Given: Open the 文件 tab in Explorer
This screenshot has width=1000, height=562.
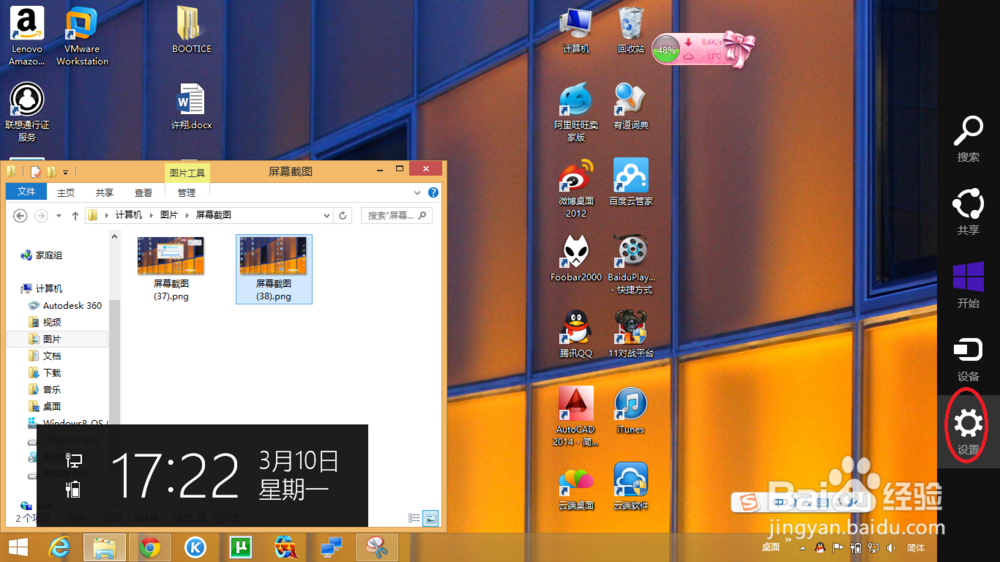Looking at the screenshot, I should [26, 192].
